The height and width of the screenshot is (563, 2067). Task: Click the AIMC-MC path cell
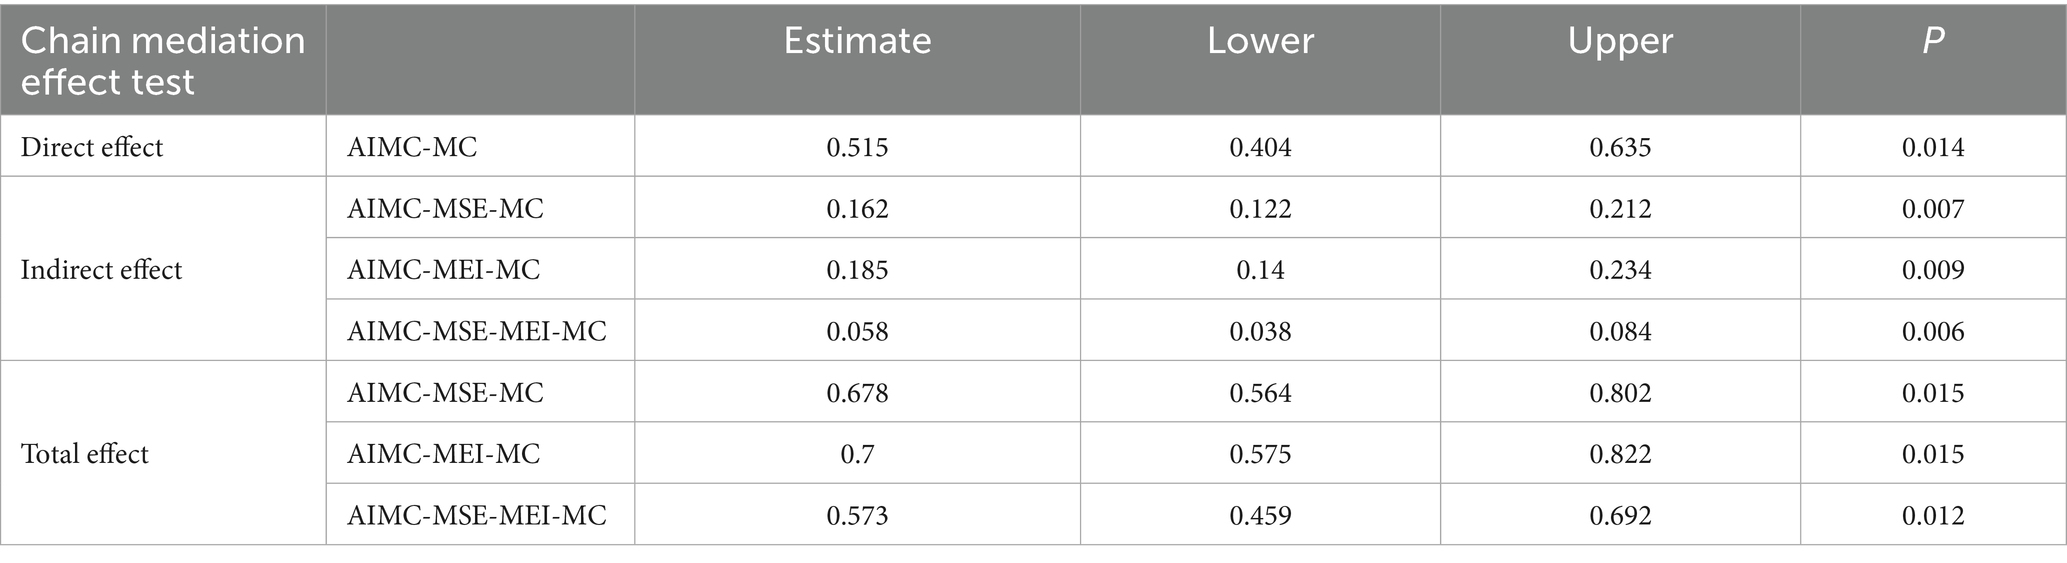click(412, 147)
